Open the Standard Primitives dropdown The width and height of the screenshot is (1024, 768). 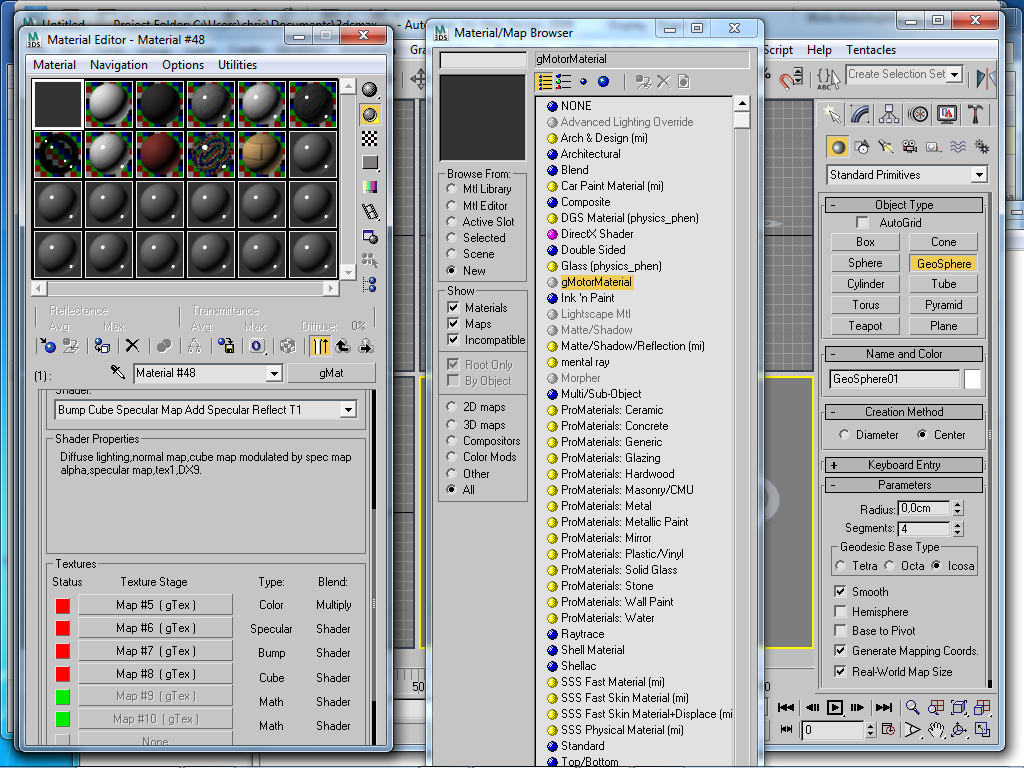(979, 175)
